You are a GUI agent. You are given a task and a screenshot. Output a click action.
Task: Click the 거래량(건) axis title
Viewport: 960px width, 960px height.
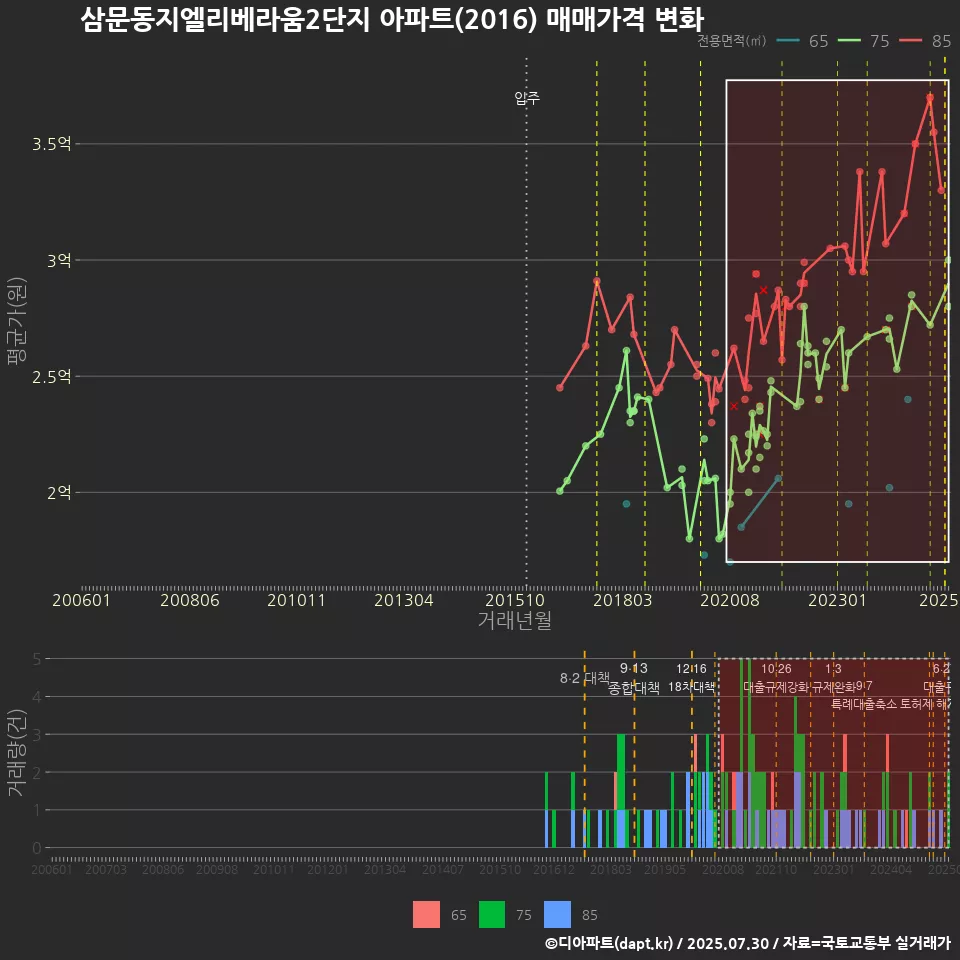(16, 752)
